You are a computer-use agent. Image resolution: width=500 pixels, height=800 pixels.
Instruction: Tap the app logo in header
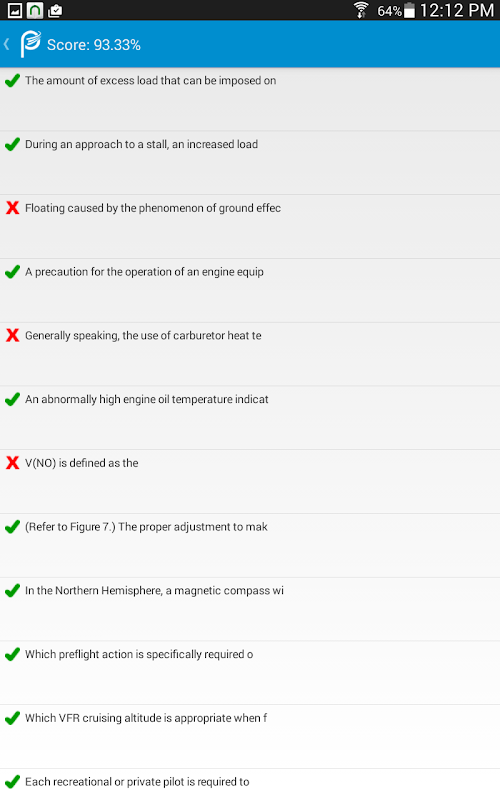point(30,44)
